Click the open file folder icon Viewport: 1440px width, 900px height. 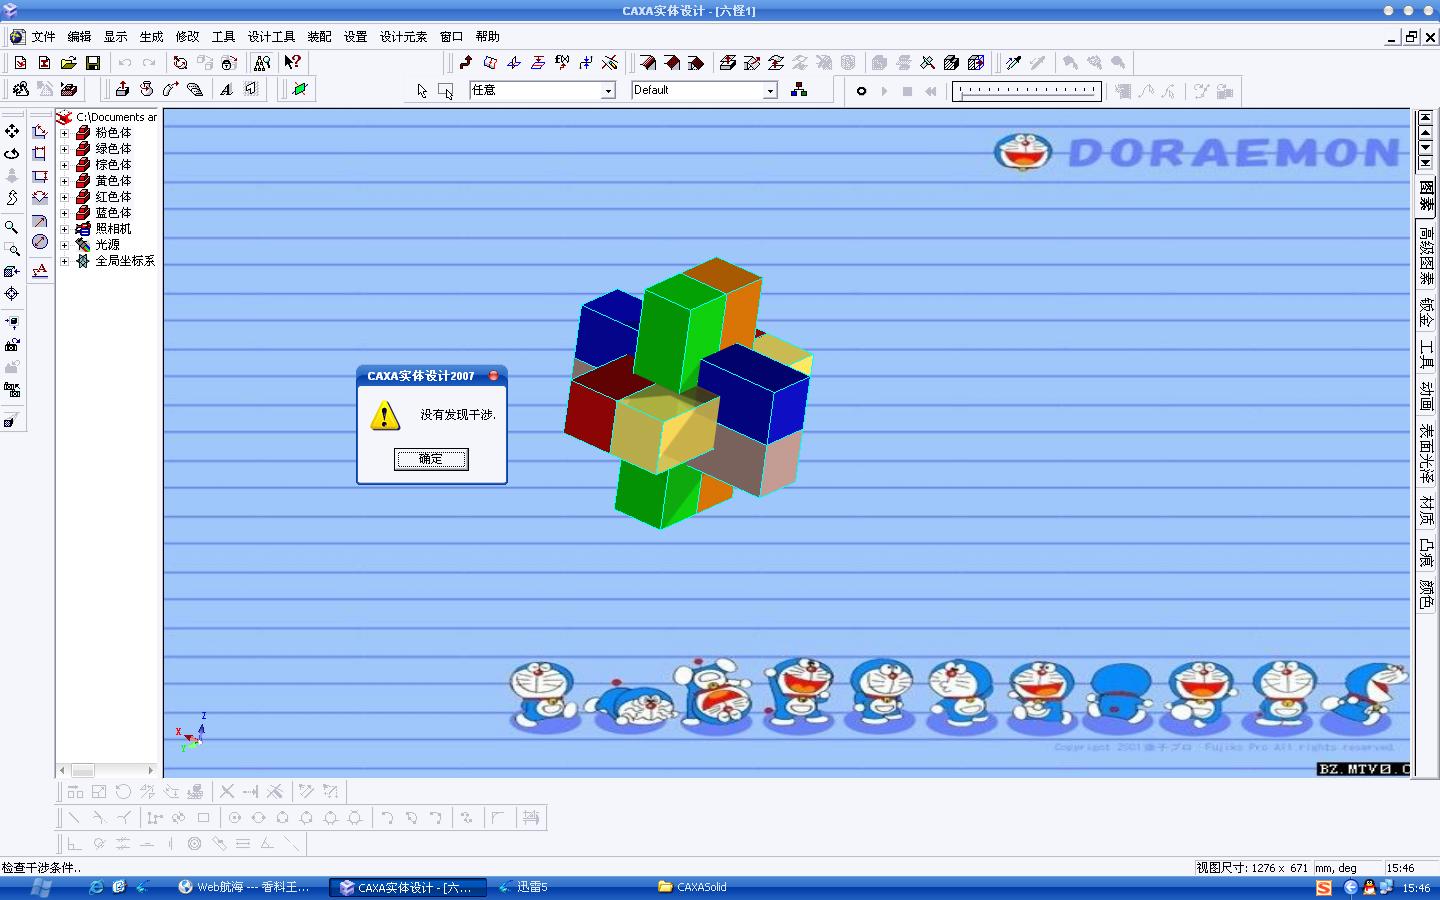68,63
